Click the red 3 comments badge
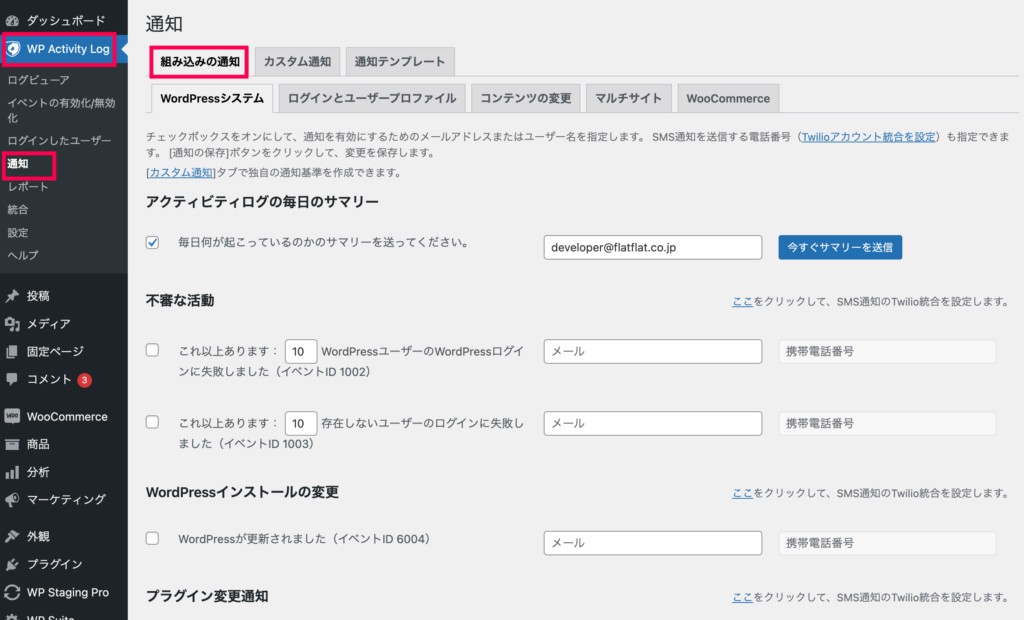 tap(84, 380)
